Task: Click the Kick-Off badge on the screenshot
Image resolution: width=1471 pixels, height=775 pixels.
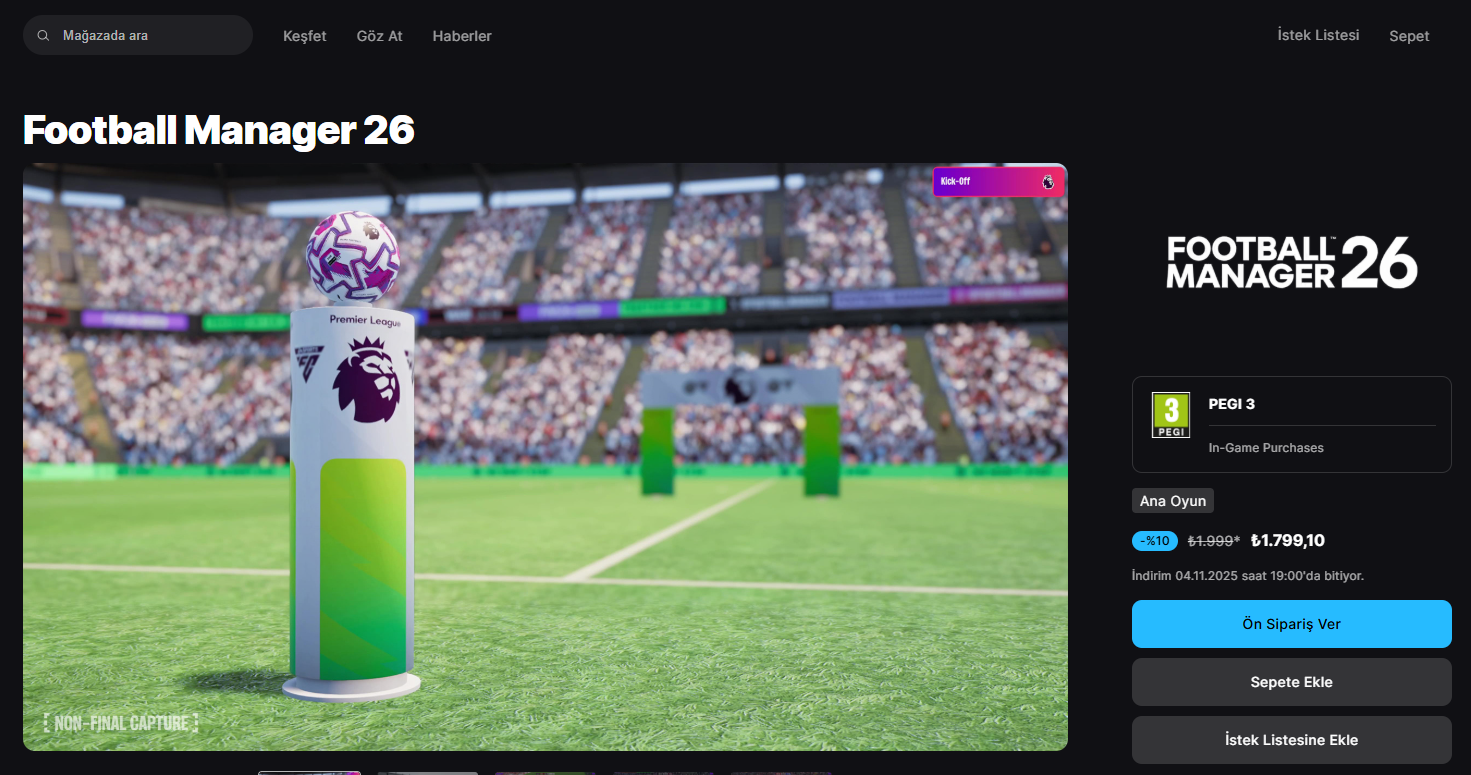Action: (998, 182)
